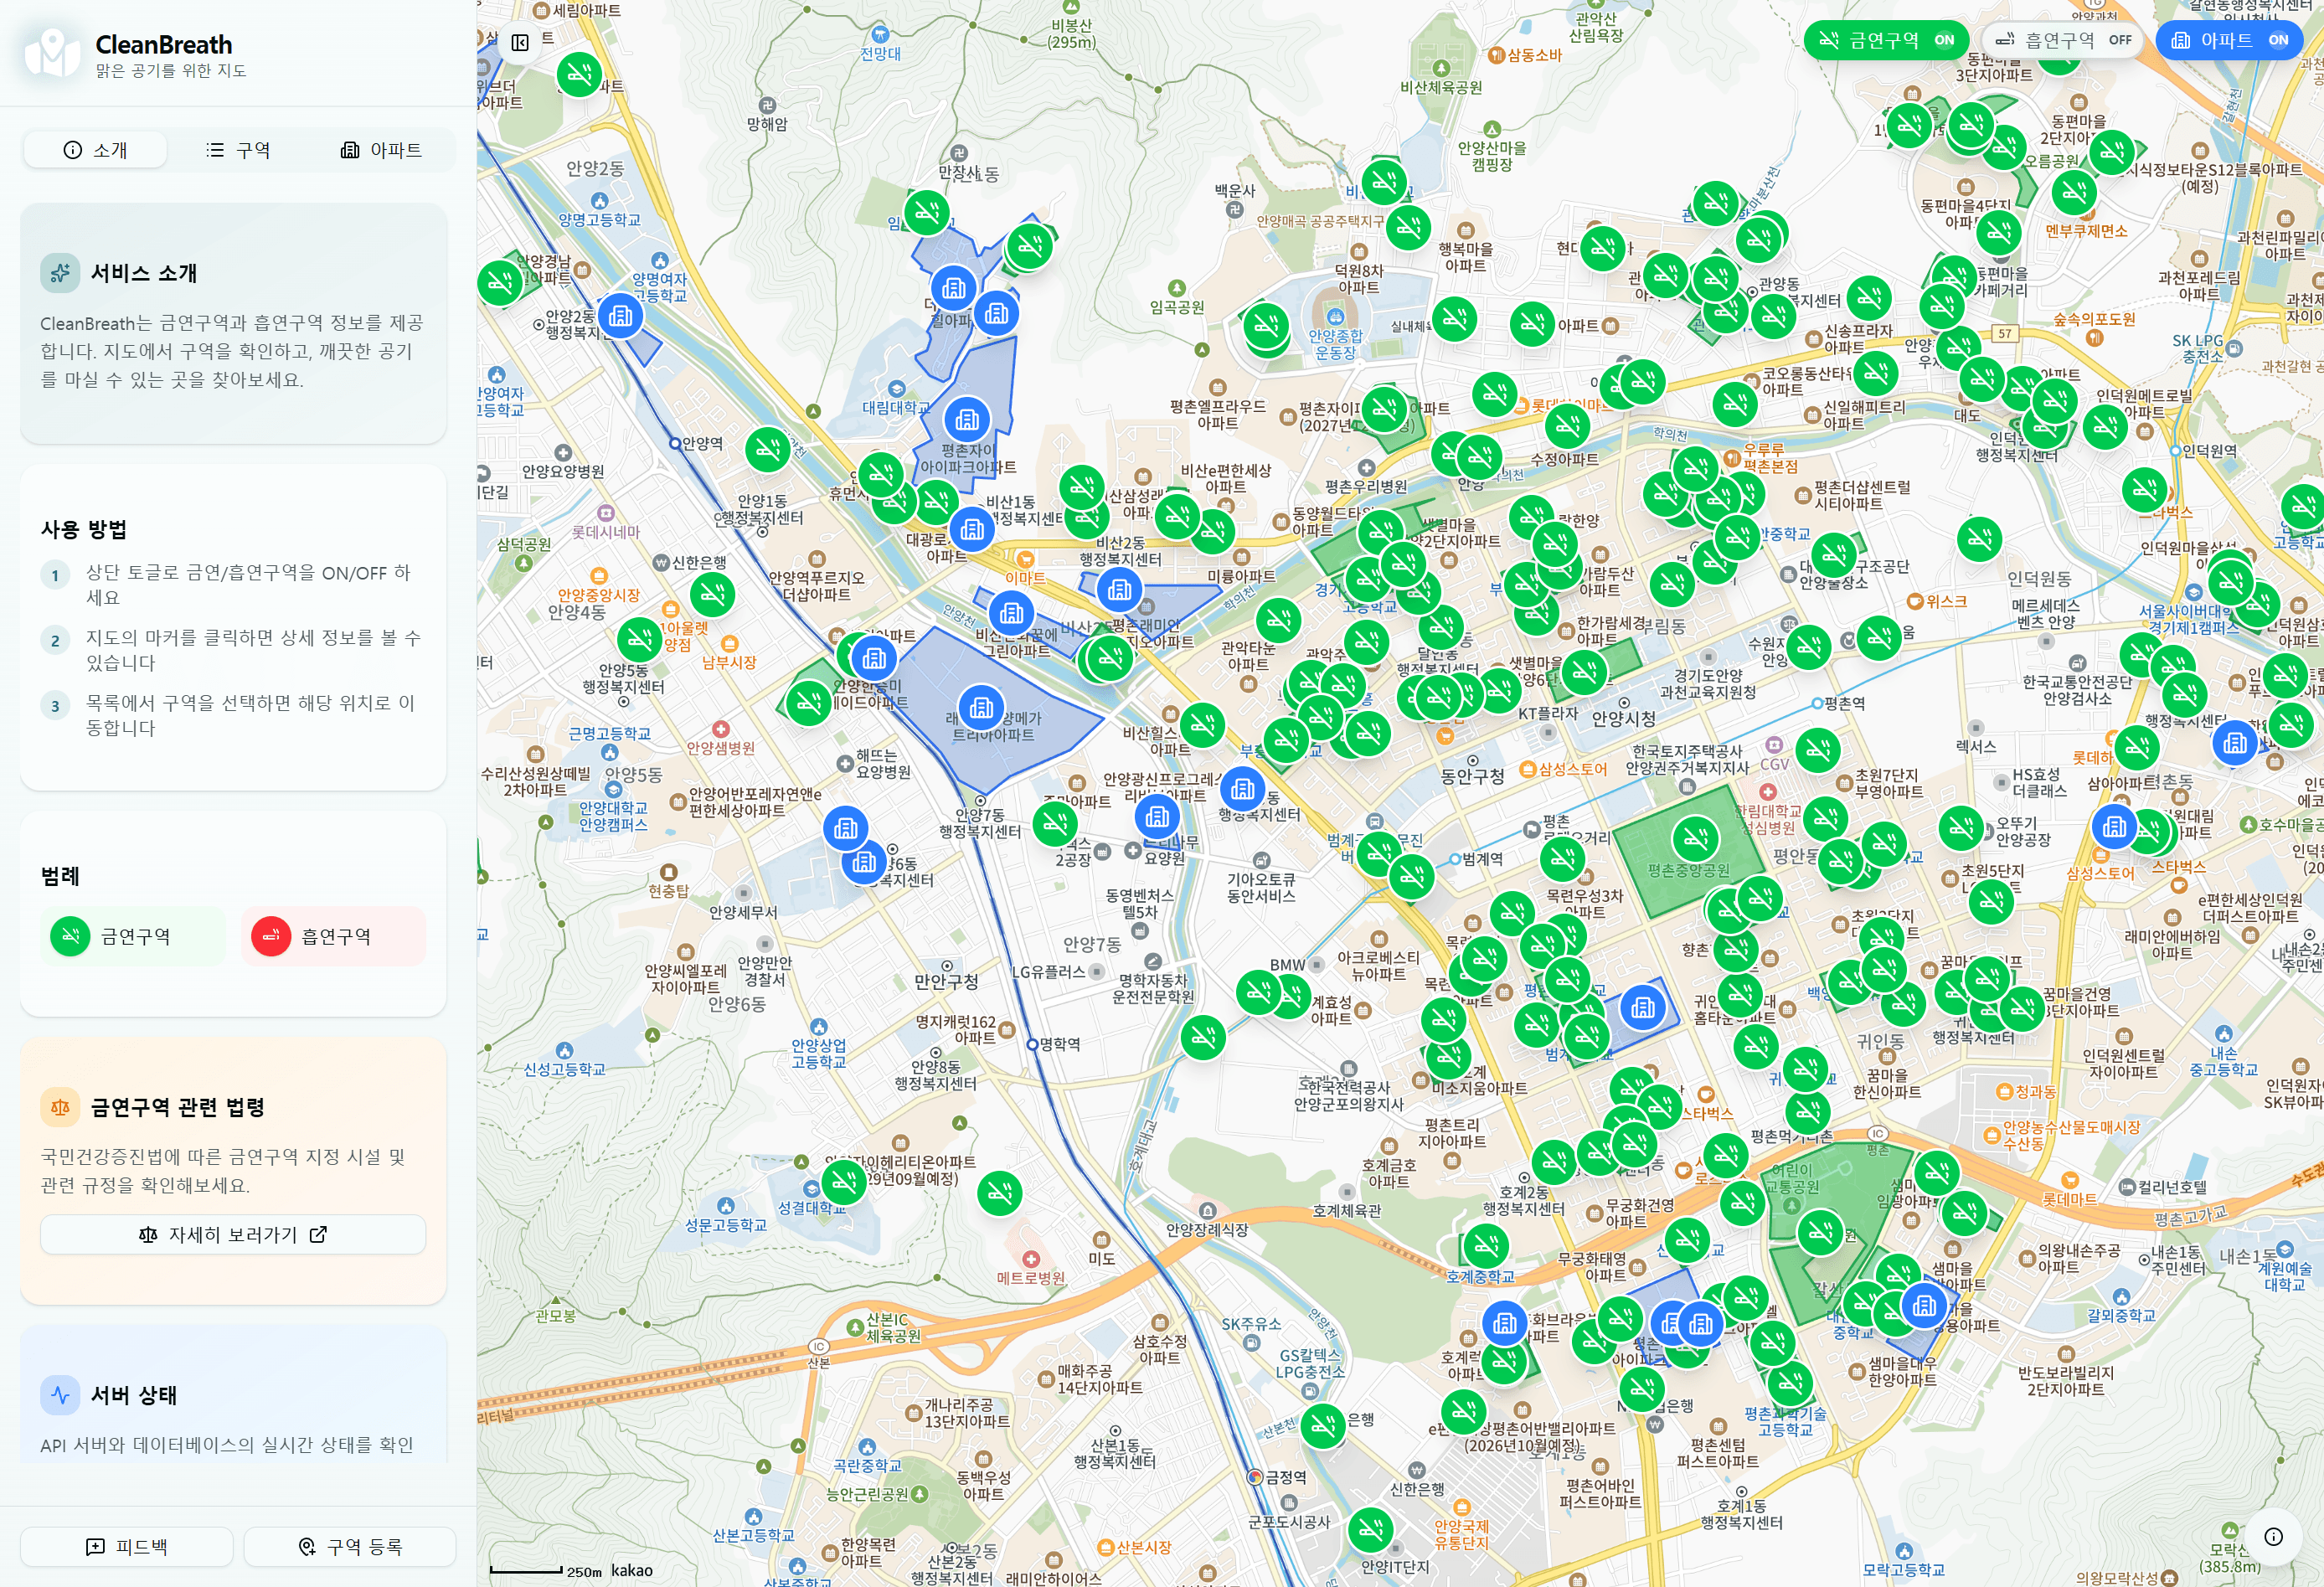Click the scales icon in 금연구역 관련 법령 card
Screen dimensions: 2324x1587
point(60,1107)
